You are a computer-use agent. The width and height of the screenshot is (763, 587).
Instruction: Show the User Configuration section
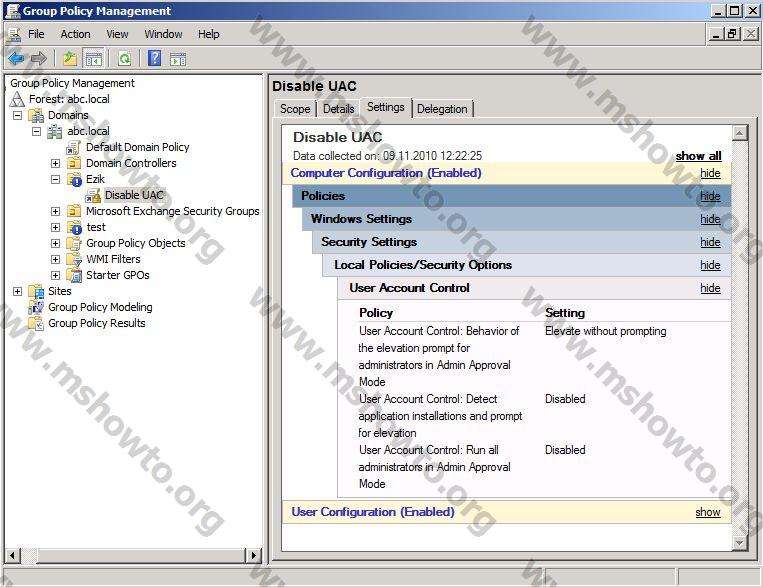pyautogui.click(x=708, y=512)
